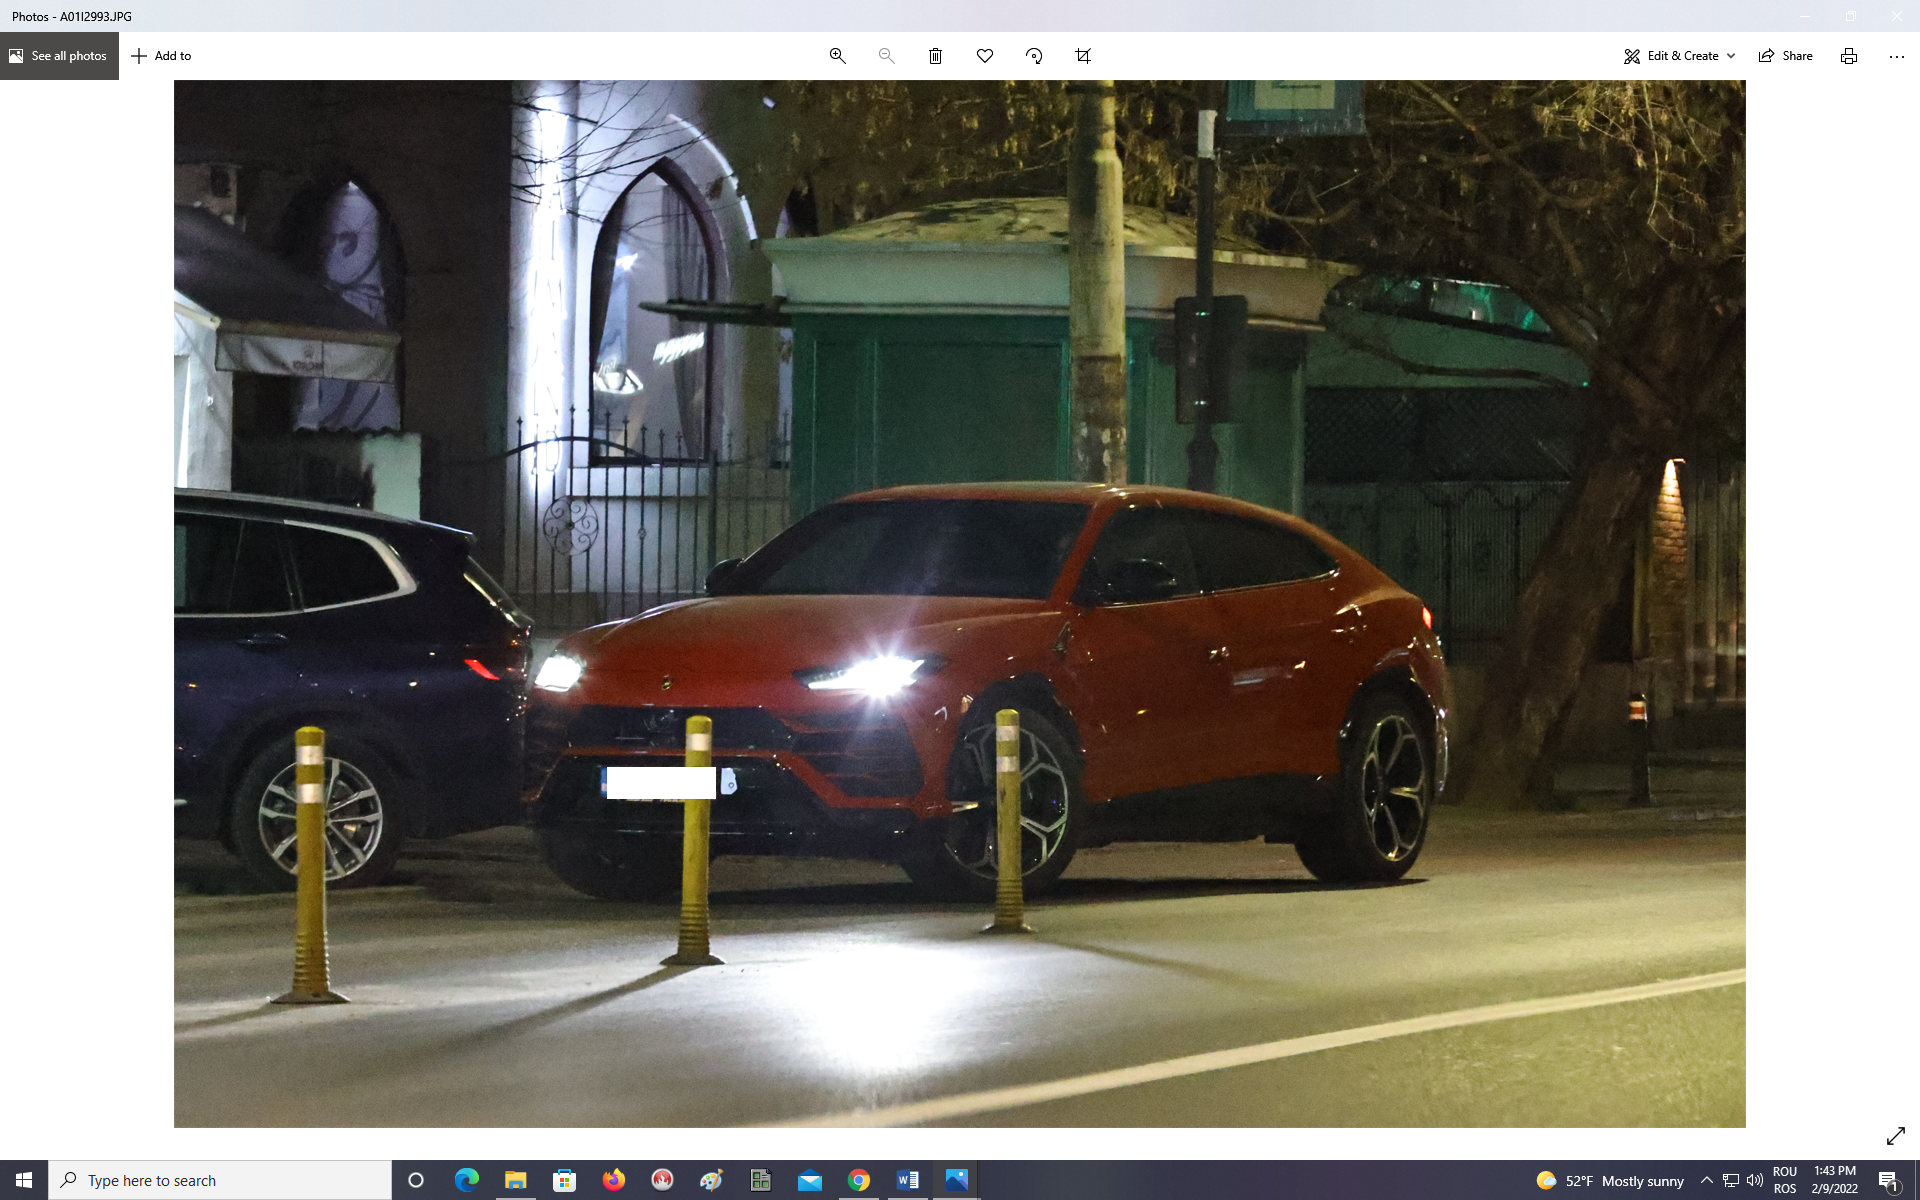Click the Share button
The width and height of the screenshot is (1920, 1200).
(1786, 56)
